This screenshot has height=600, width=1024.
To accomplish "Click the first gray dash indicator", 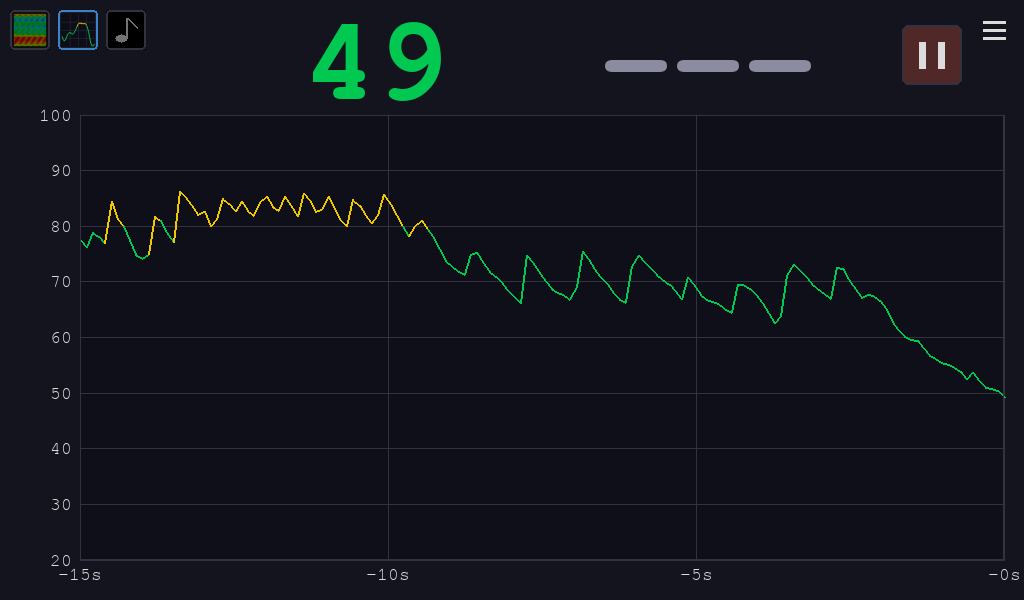I will point(635,66).
